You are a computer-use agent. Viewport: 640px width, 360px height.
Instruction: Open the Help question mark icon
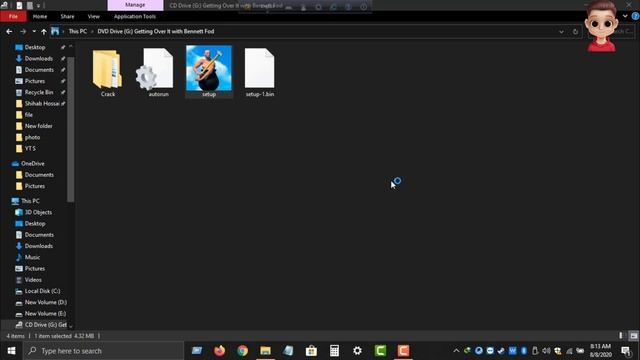[x=635, y=16]
